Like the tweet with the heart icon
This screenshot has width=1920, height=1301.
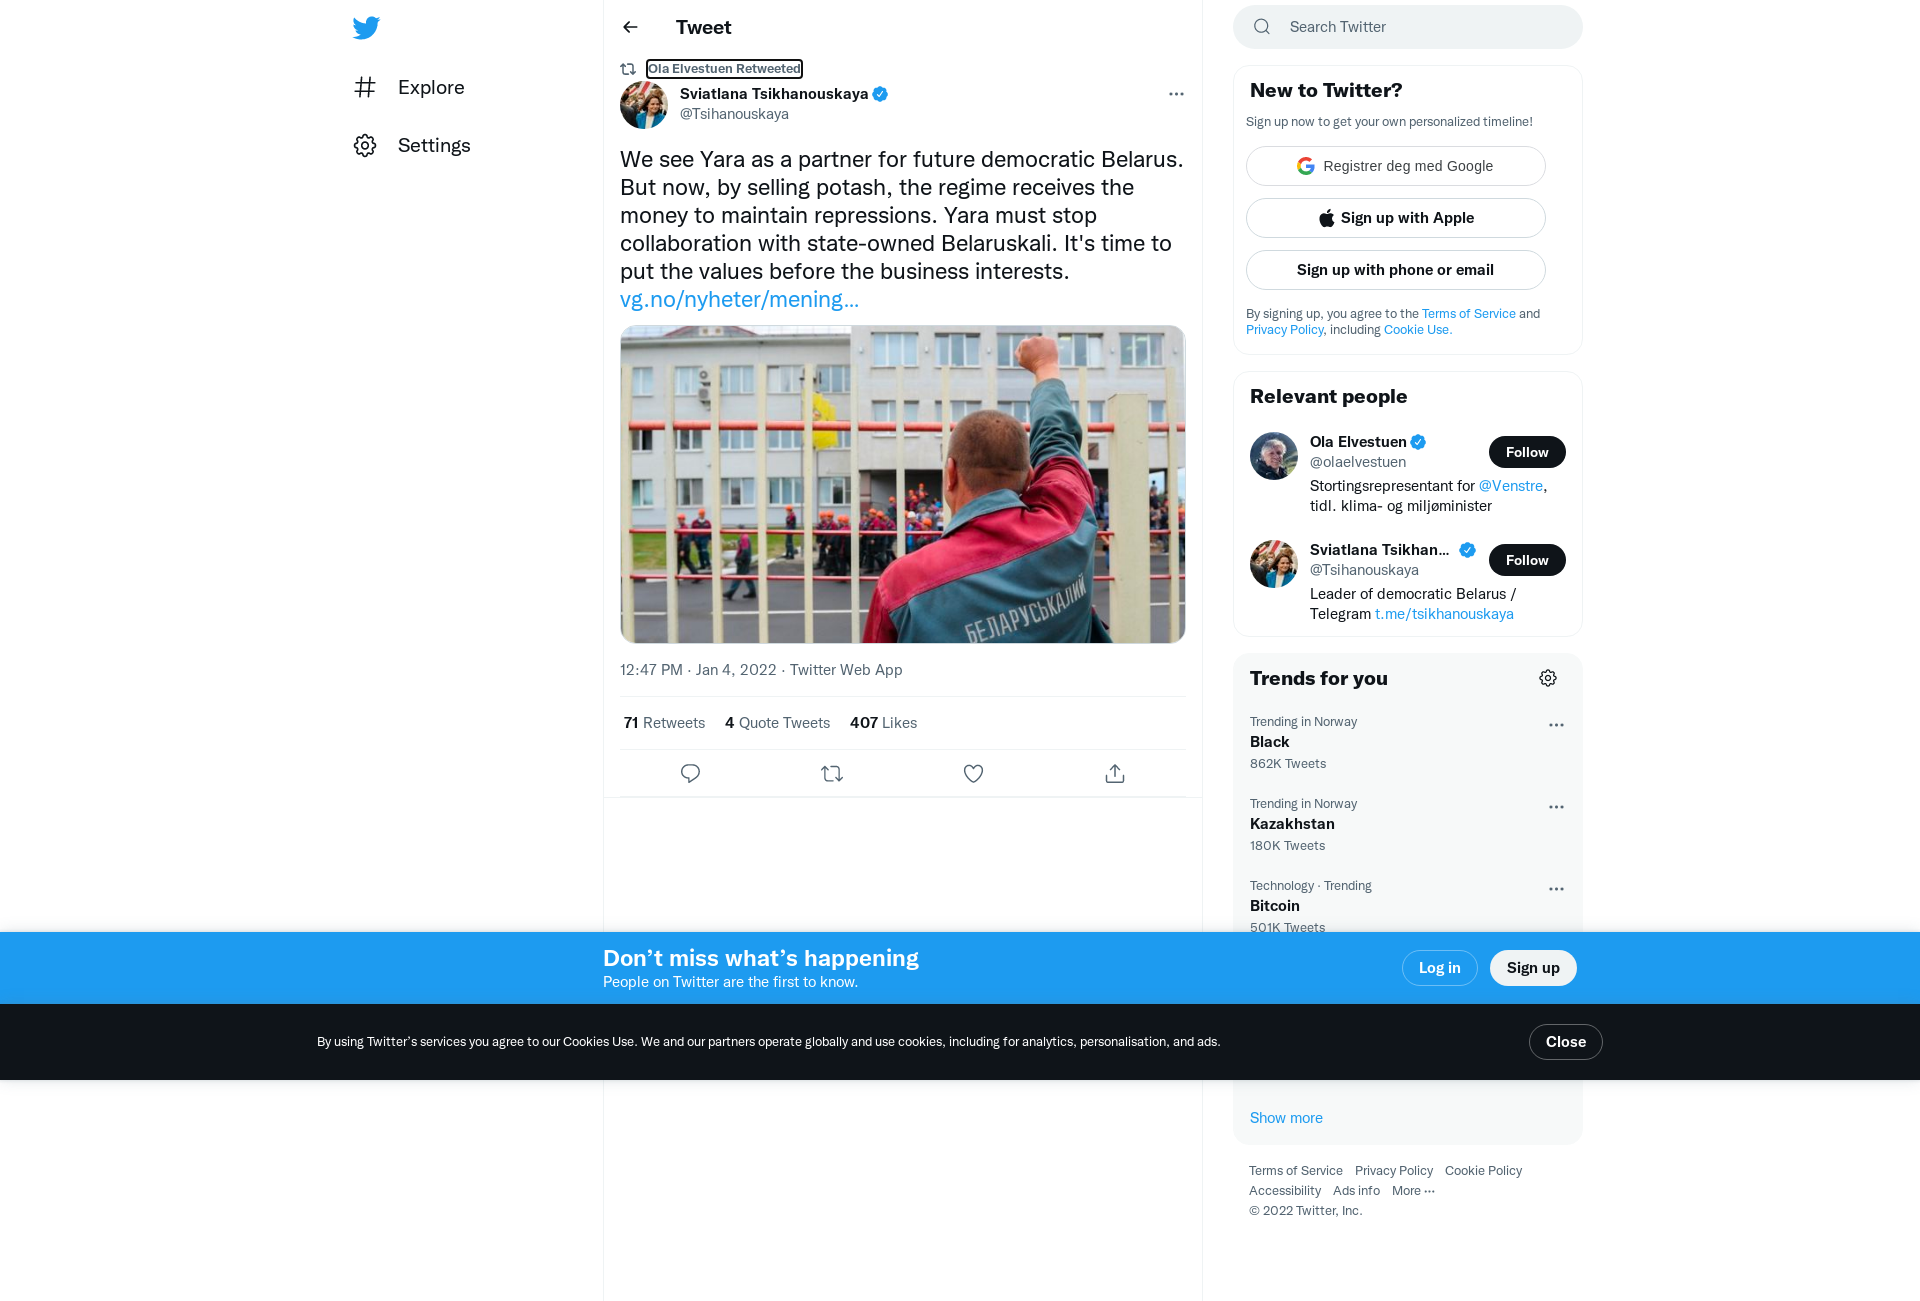(x=973, y=773)
